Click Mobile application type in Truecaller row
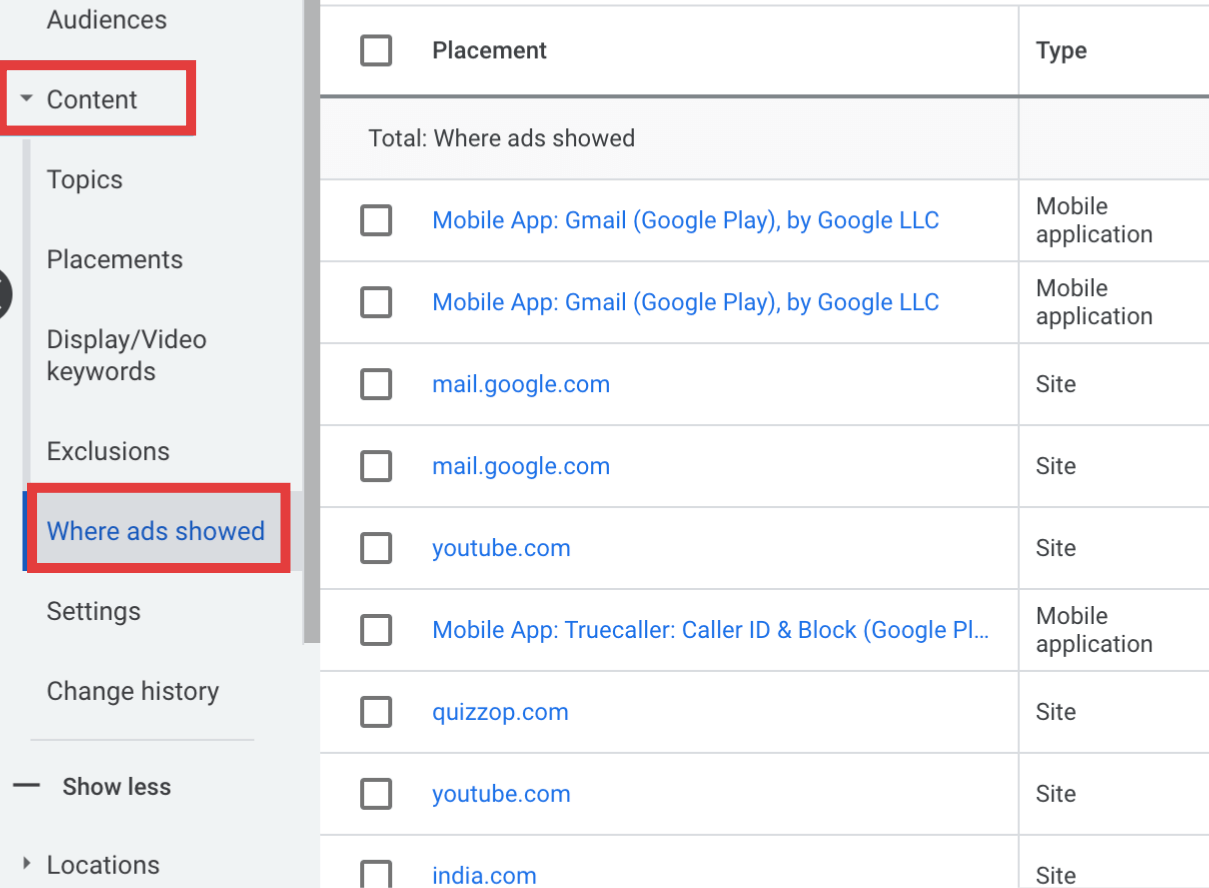1209x888 pixels. [1094, 630]
